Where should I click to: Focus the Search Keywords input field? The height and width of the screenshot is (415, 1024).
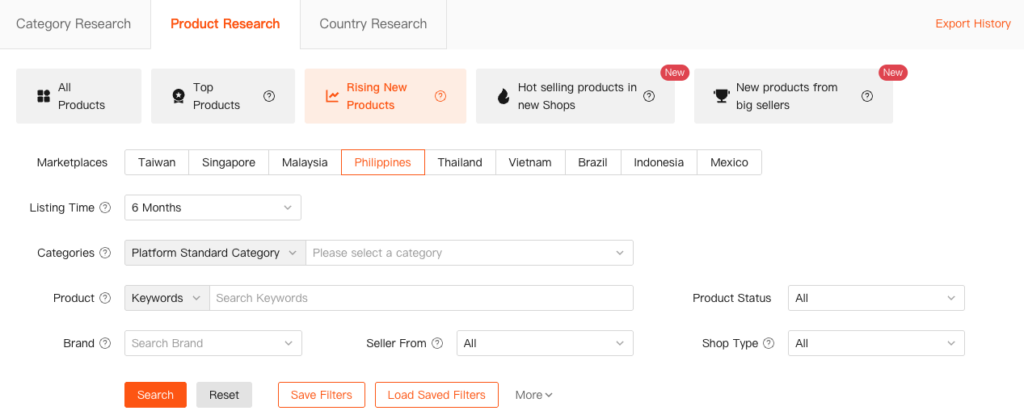[420, 298]
